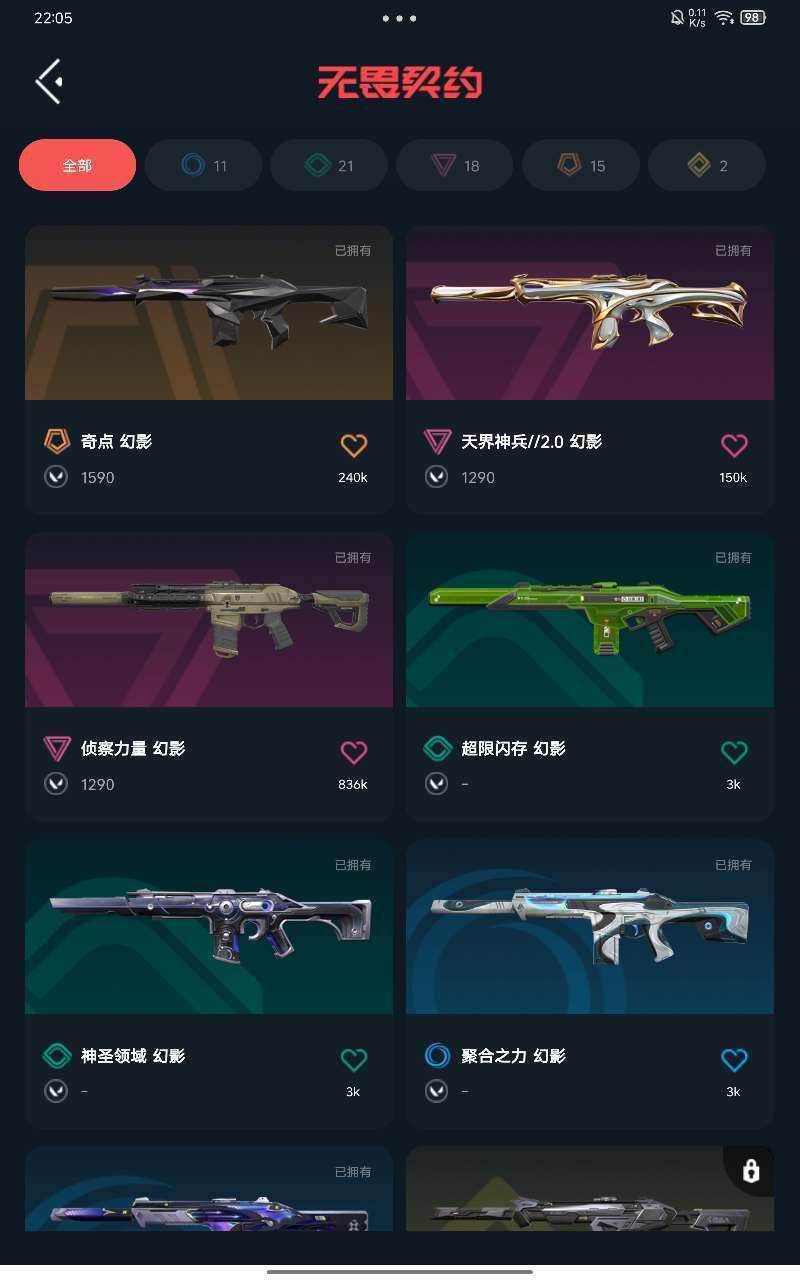Tap heart icon for 神圣领域 幻影
800x1280 pixels.
pyautogui.click(x=354, y=1059)
